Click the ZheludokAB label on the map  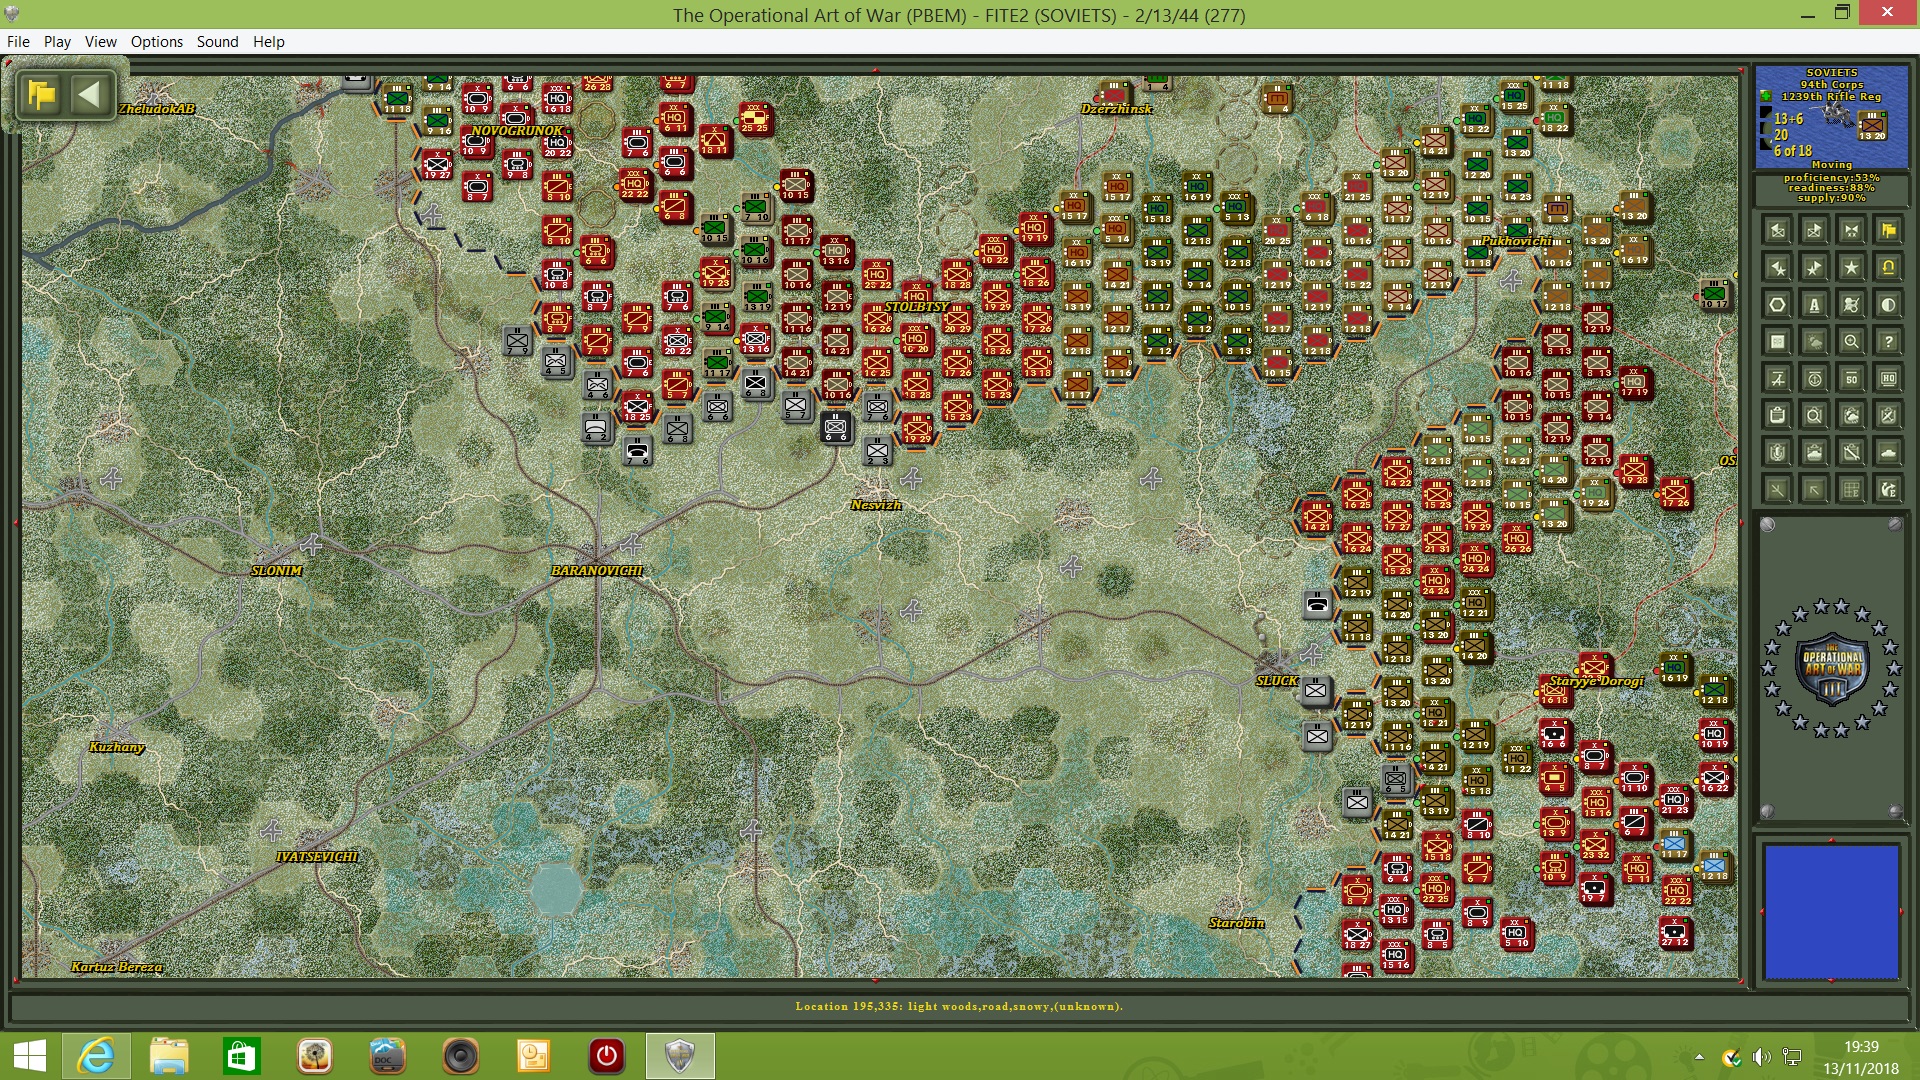pyautogui.click(x=157, y=109)
